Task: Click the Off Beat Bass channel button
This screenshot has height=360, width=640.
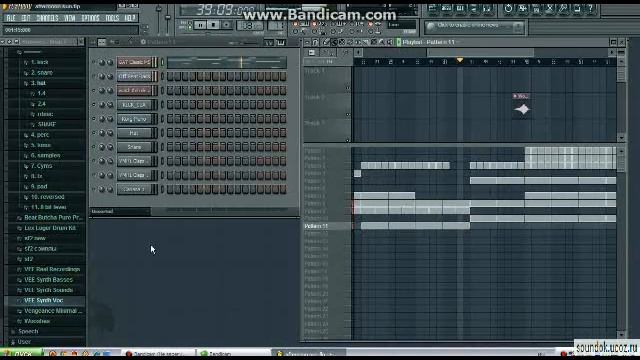Action: click(134, 76)
